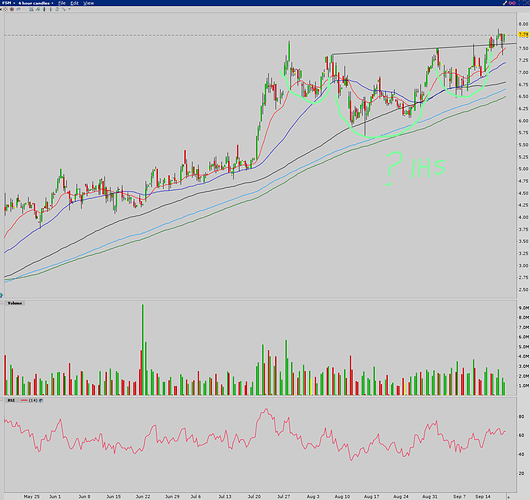Click the pink chain-link group icon
530x500 pixels.
click(x=512, y=3)
